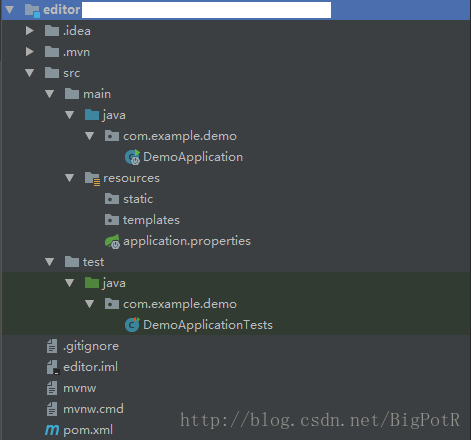Collapse the test folder arrow

[50, 262]
